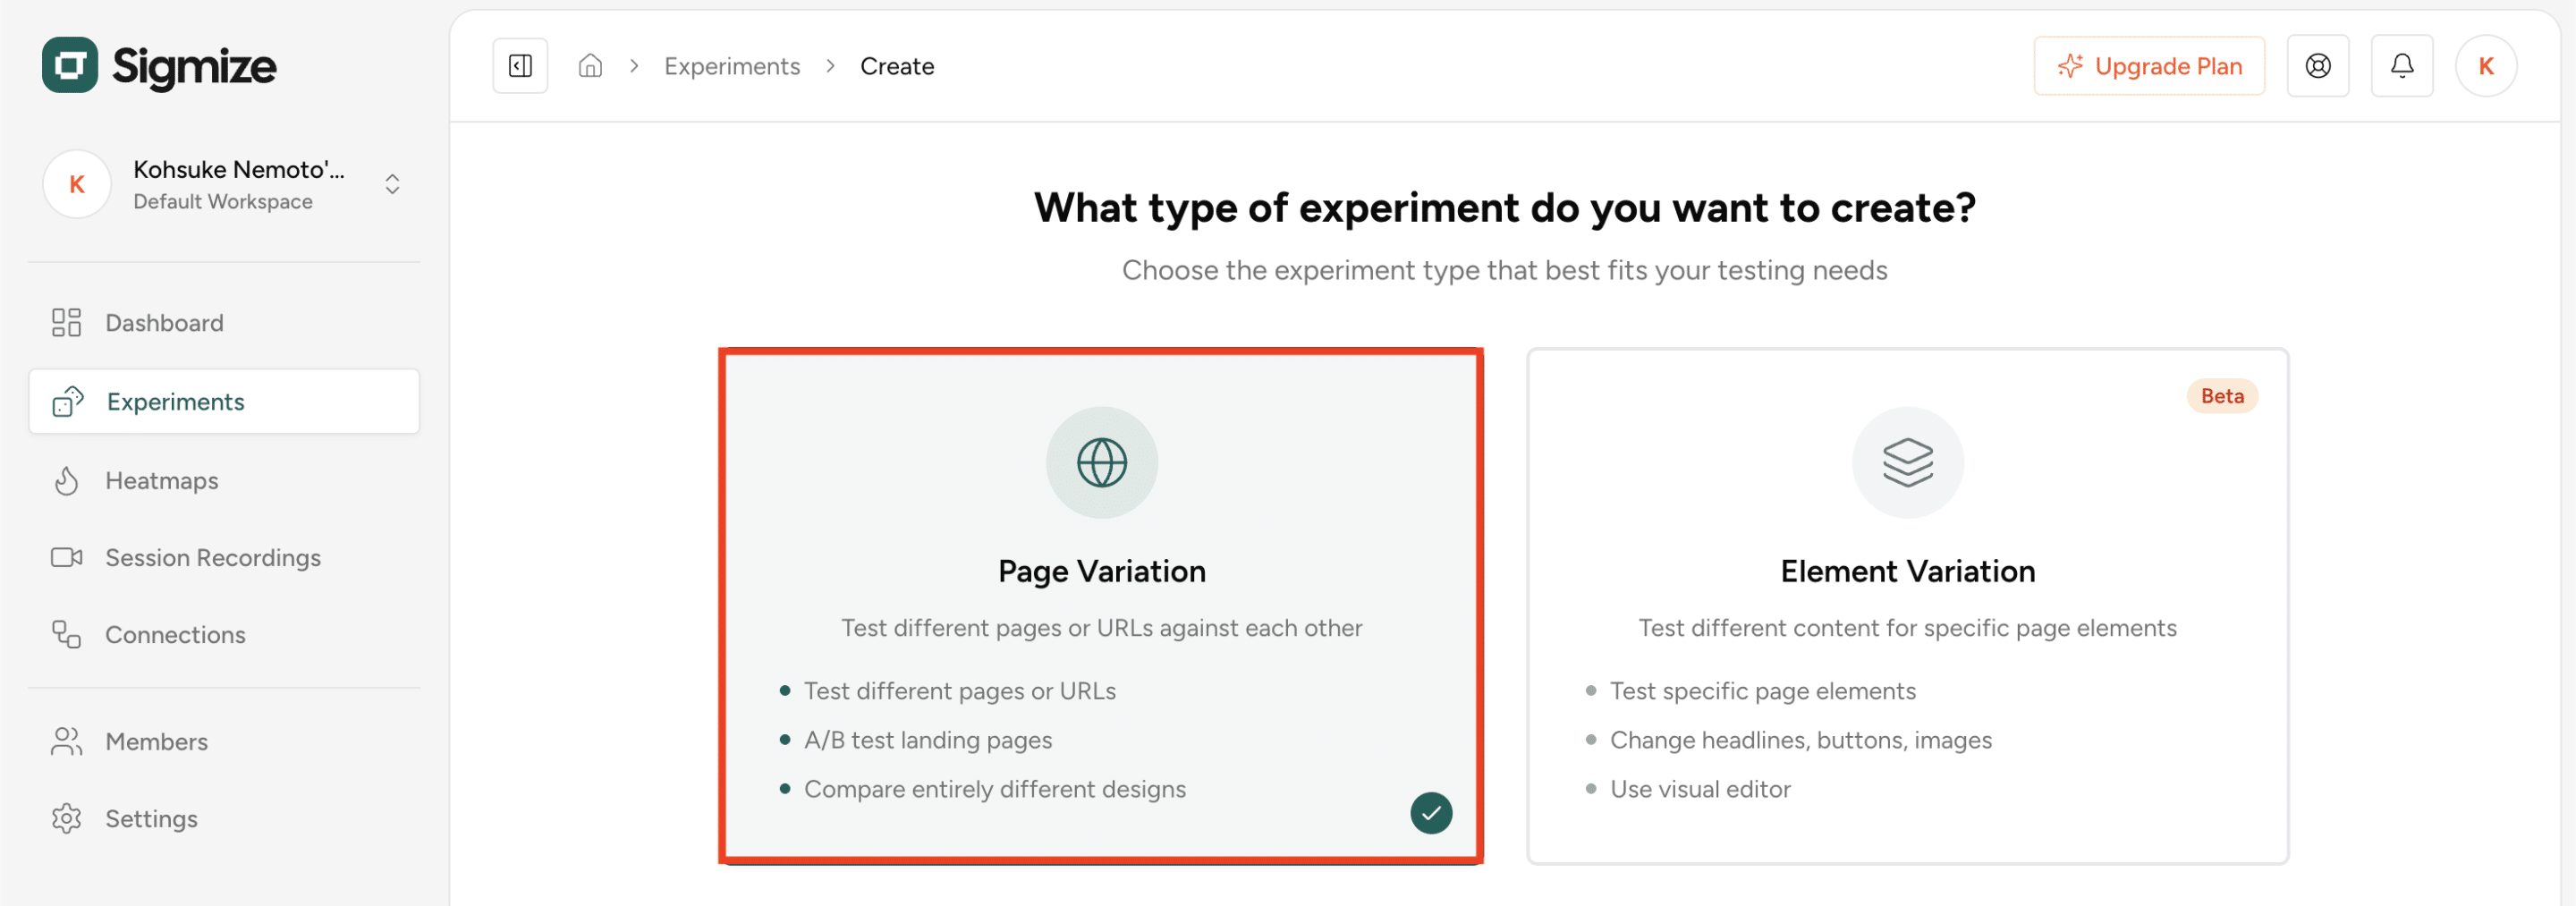Go to home via breadcrumb icon
The image size is (2576, 906).
click(x=590, y=66)
